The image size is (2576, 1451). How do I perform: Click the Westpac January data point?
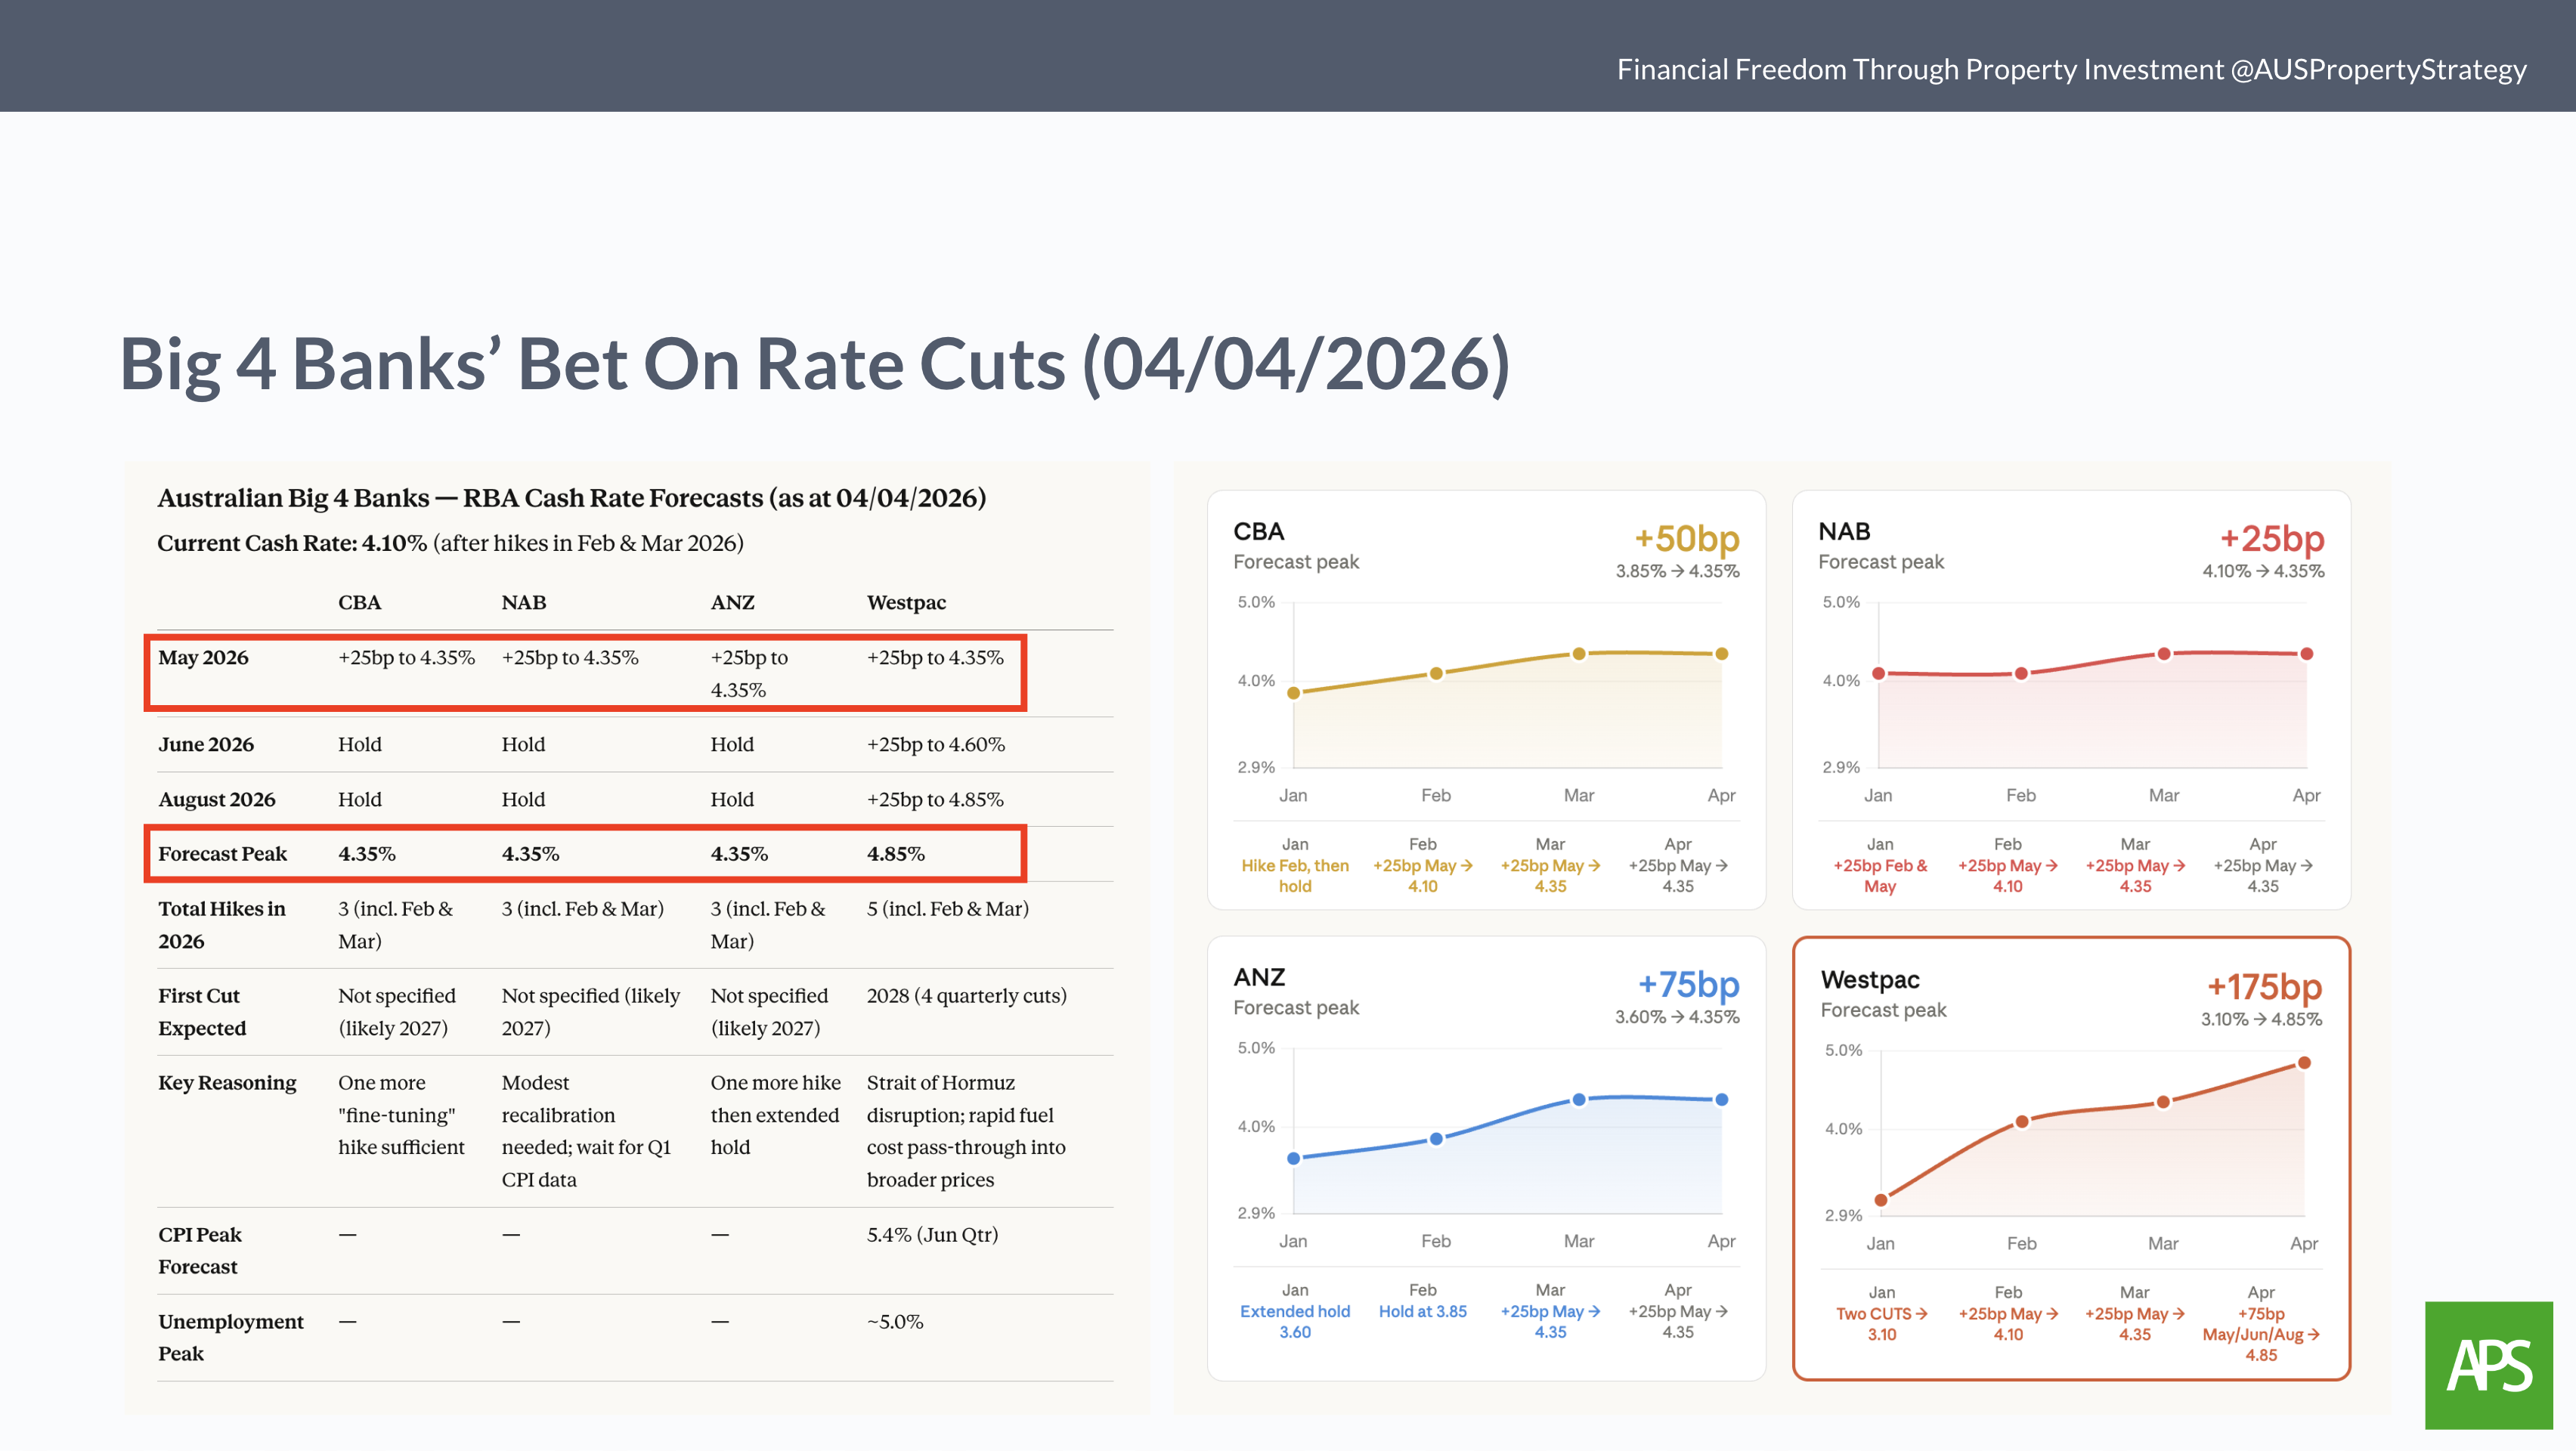pos(1881,1200)
